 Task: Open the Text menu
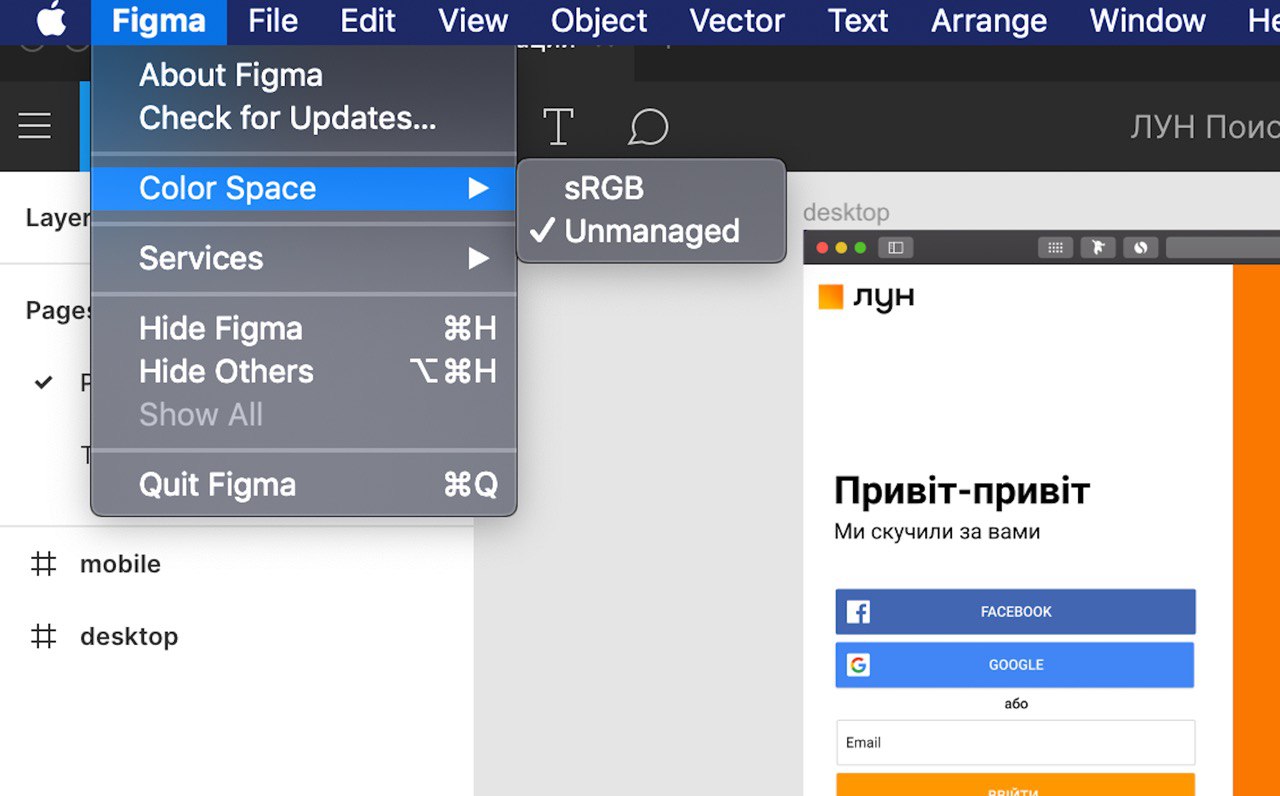(858, 21)
